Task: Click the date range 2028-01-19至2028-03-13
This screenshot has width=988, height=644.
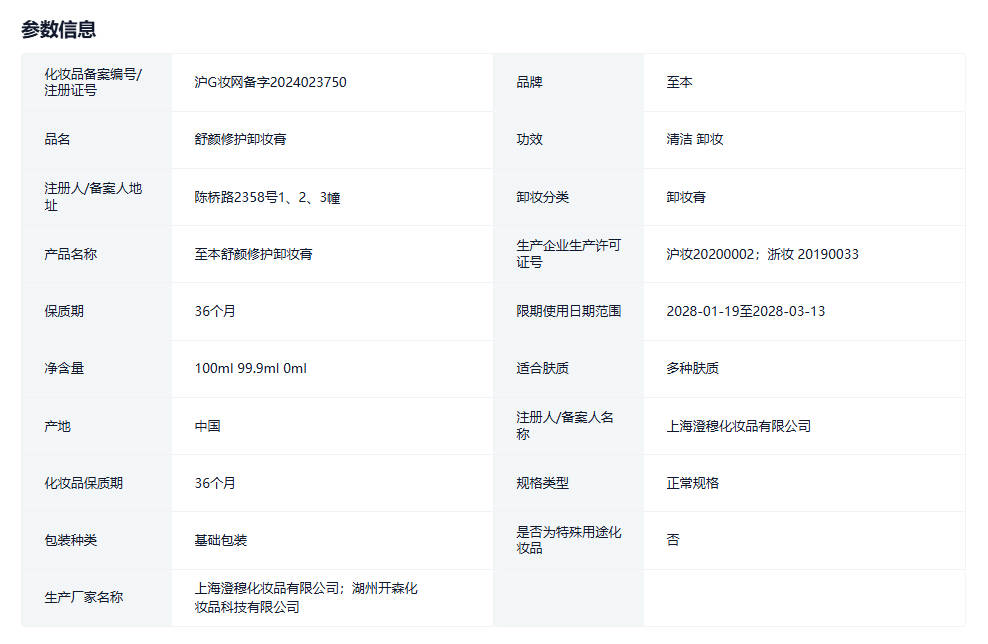Action: [x=745, y=311]
